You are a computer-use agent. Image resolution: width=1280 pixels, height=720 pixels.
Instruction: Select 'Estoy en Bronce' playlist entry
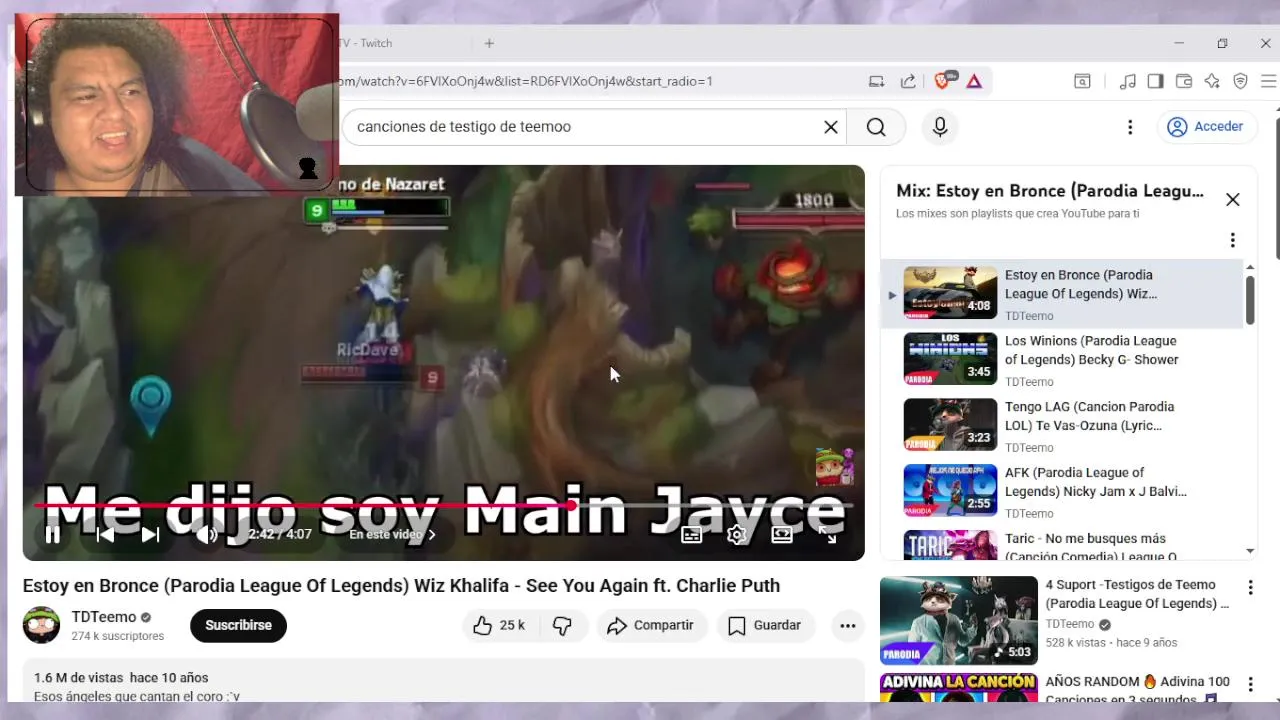click(x=1062, y=293)
